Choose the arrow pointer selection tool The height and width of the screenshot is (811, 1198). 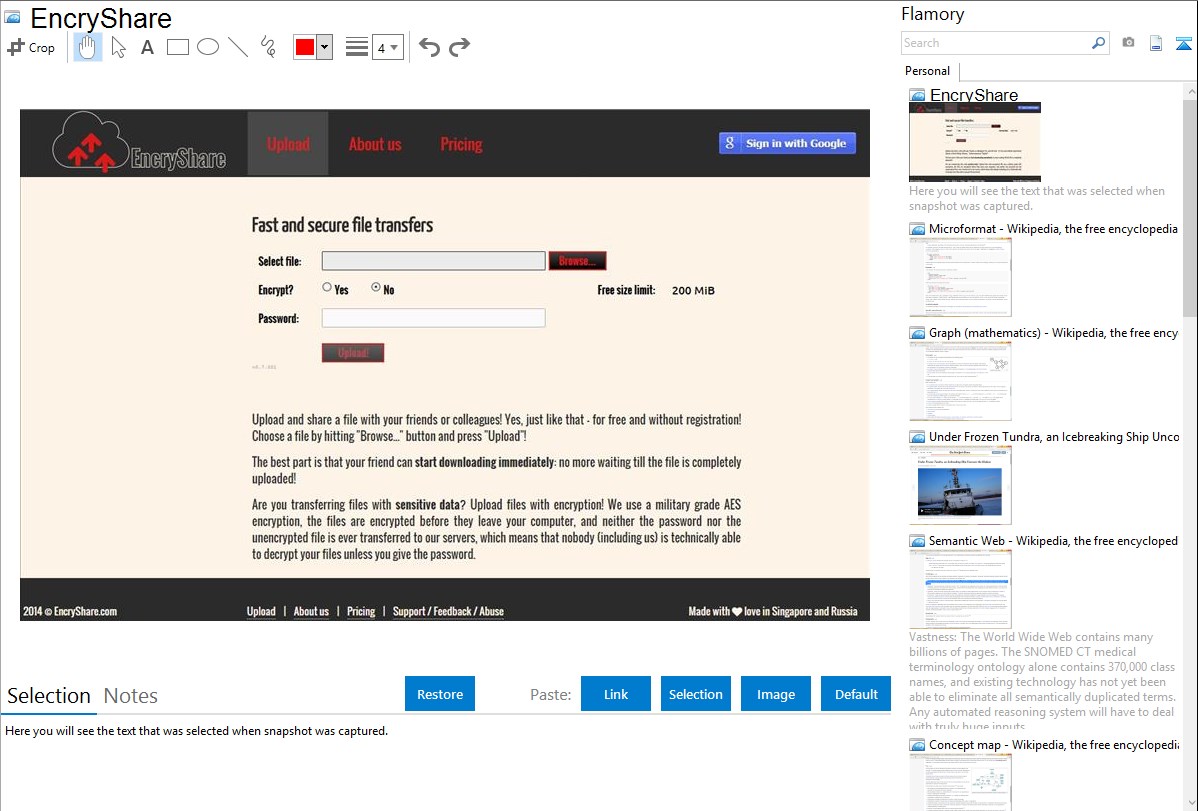(118, 47)
